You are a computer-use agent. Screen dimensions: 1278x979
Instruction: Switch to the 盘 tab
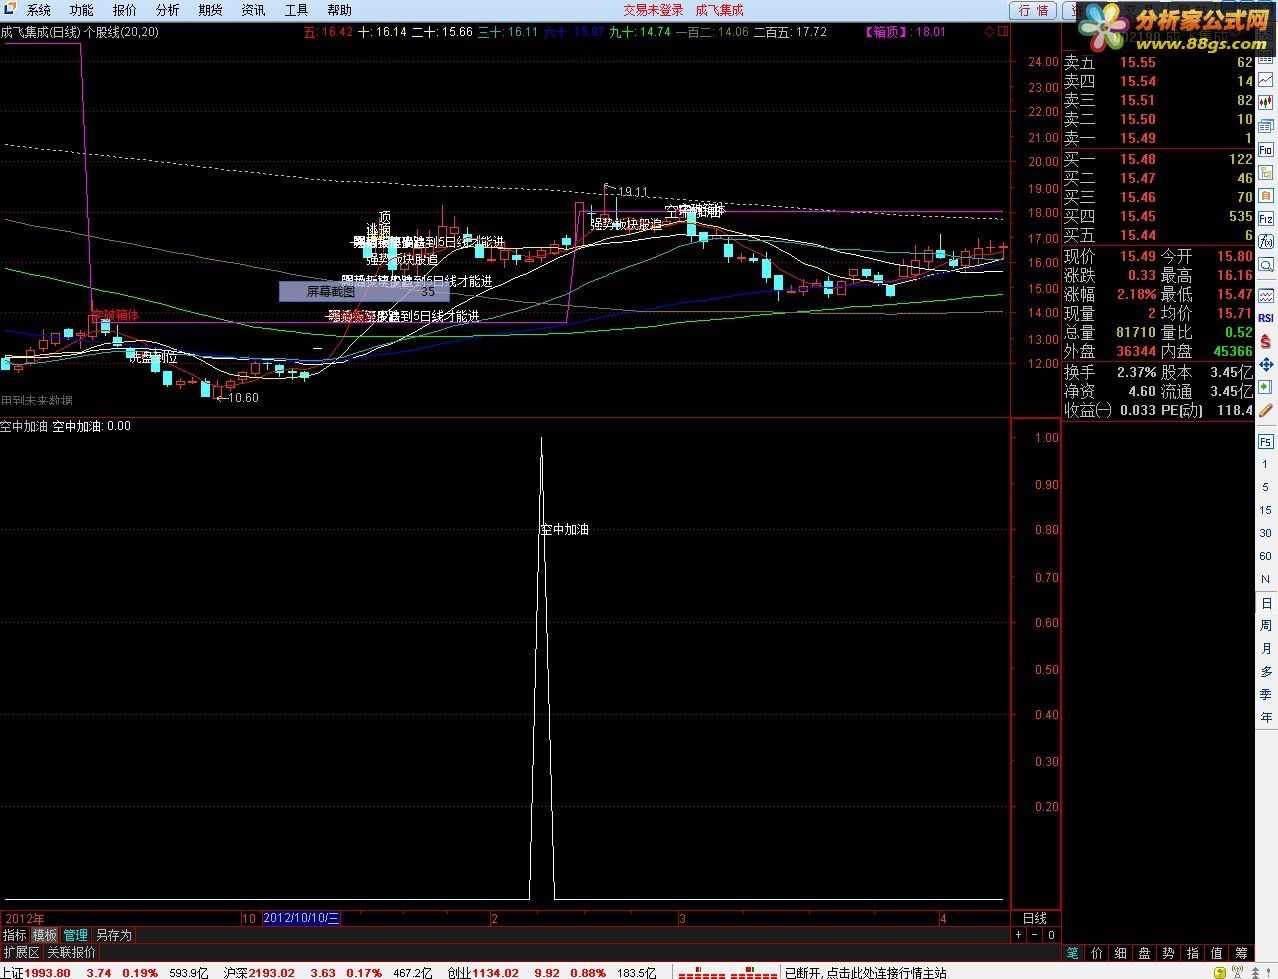[x=1145, y=953]
